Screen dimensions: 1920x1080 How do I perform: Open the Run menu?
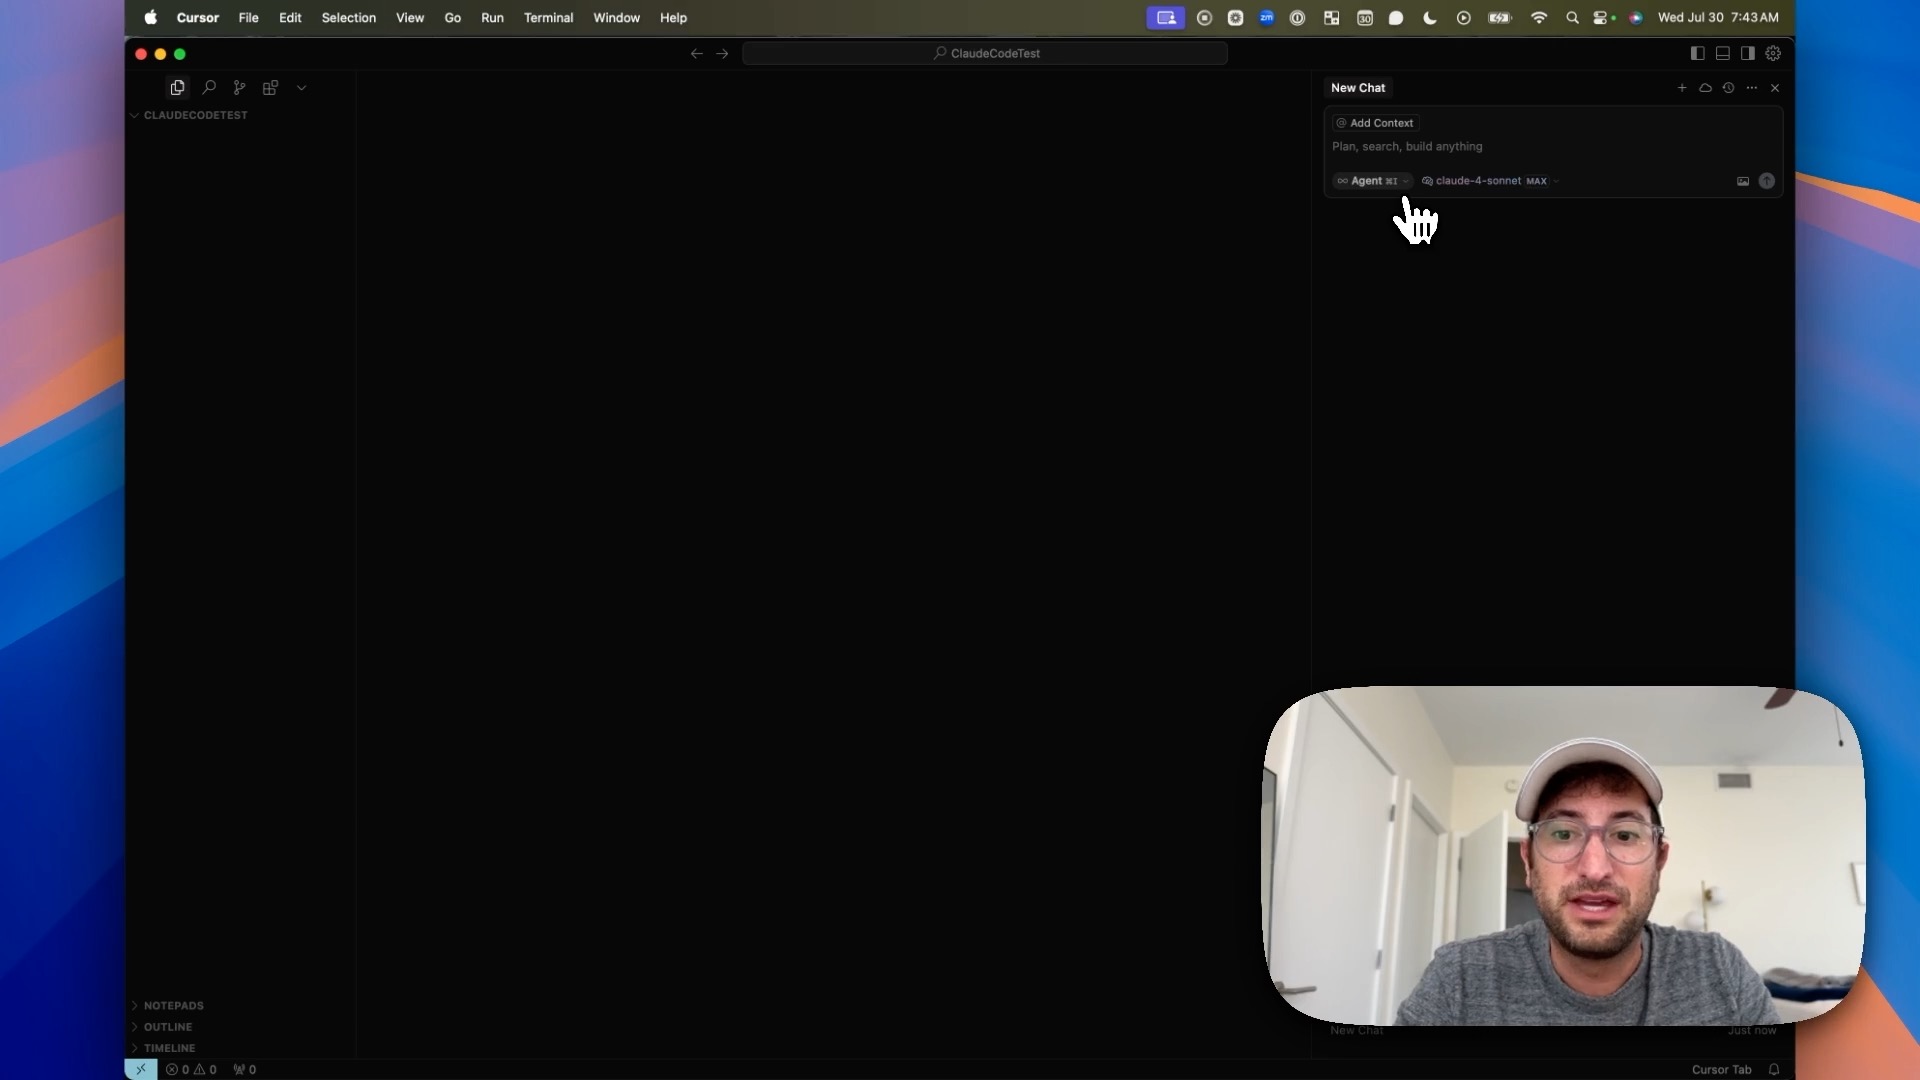492,18
